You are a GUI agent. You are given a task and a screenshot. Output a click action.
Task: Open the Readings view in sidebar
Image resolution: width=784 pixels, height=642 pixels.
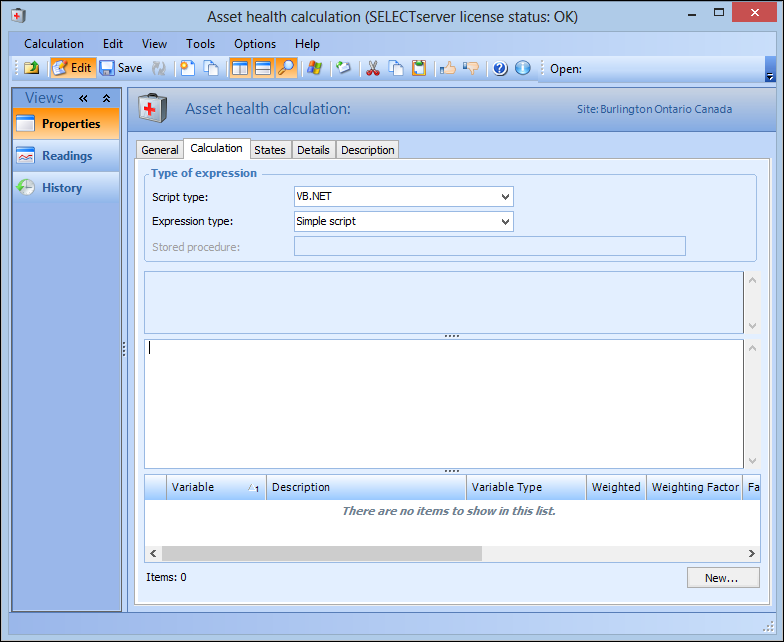tap(66, 156)
